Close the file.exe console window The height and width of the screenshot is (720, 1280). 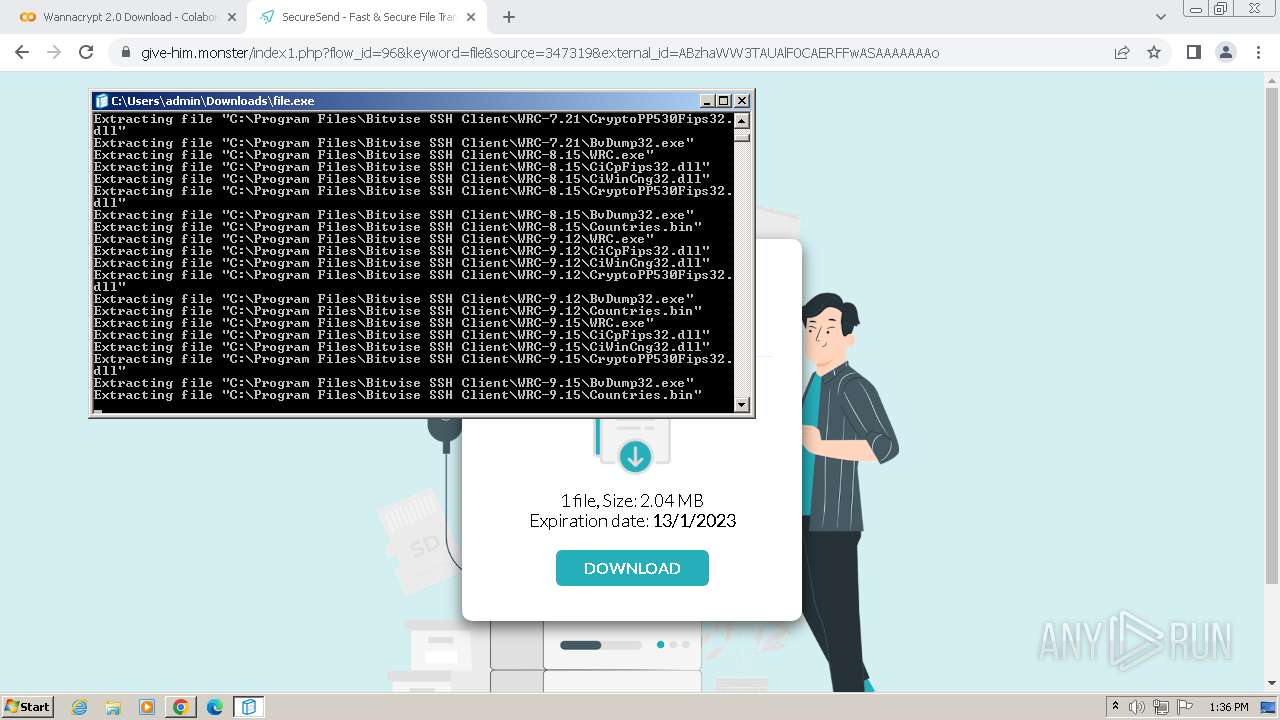tap(742, 101)
